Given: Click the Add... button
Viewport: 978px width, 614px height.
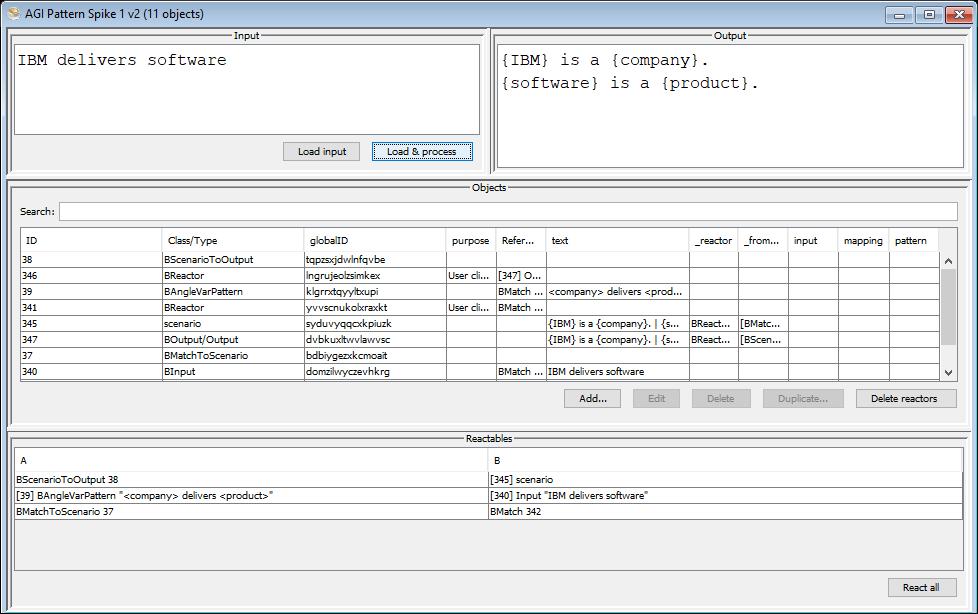Looking at the screenshot, I should click(593, 398).
